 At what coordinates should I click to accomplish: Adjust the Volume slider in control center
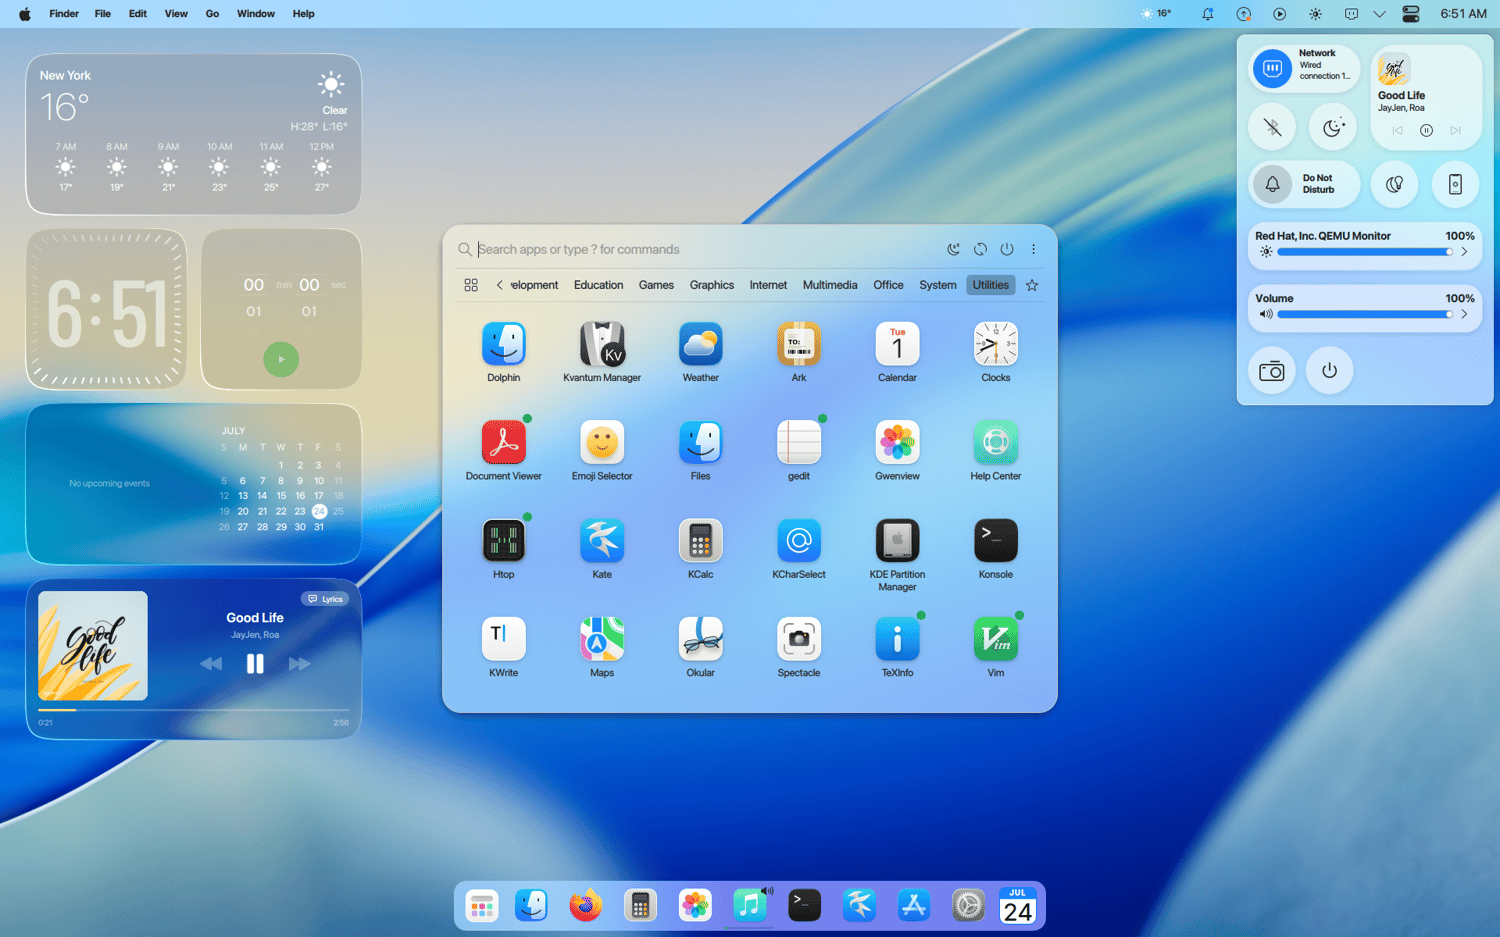click(x=1365, y=314)
